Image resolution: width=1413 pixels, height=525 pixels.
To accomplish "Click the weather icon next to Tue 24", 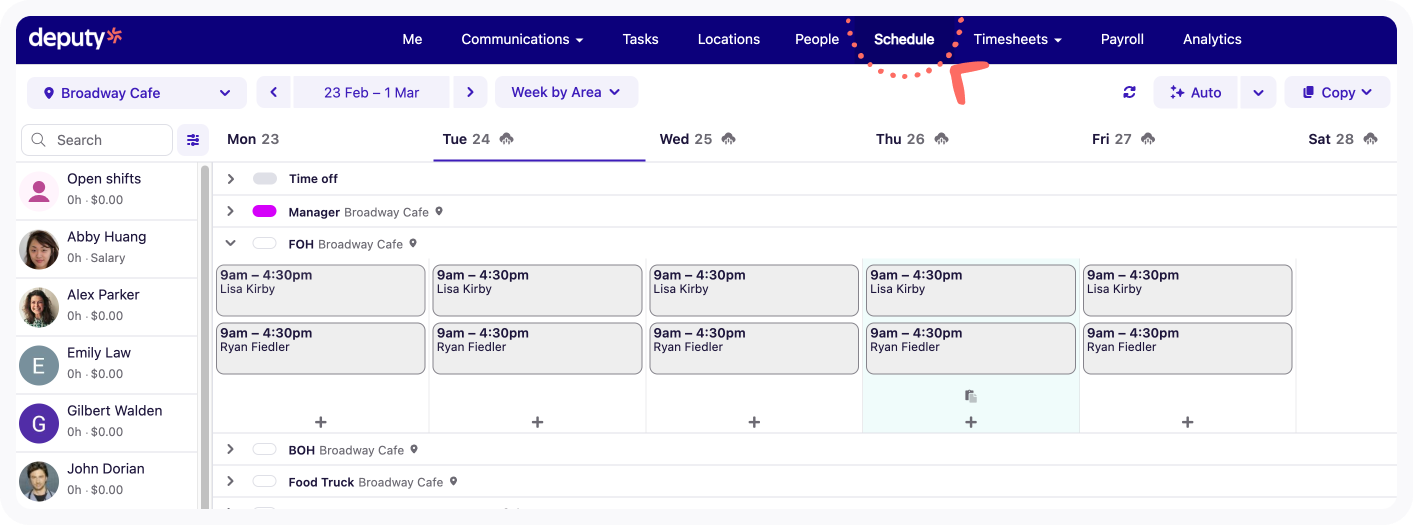I will point(507,139).
